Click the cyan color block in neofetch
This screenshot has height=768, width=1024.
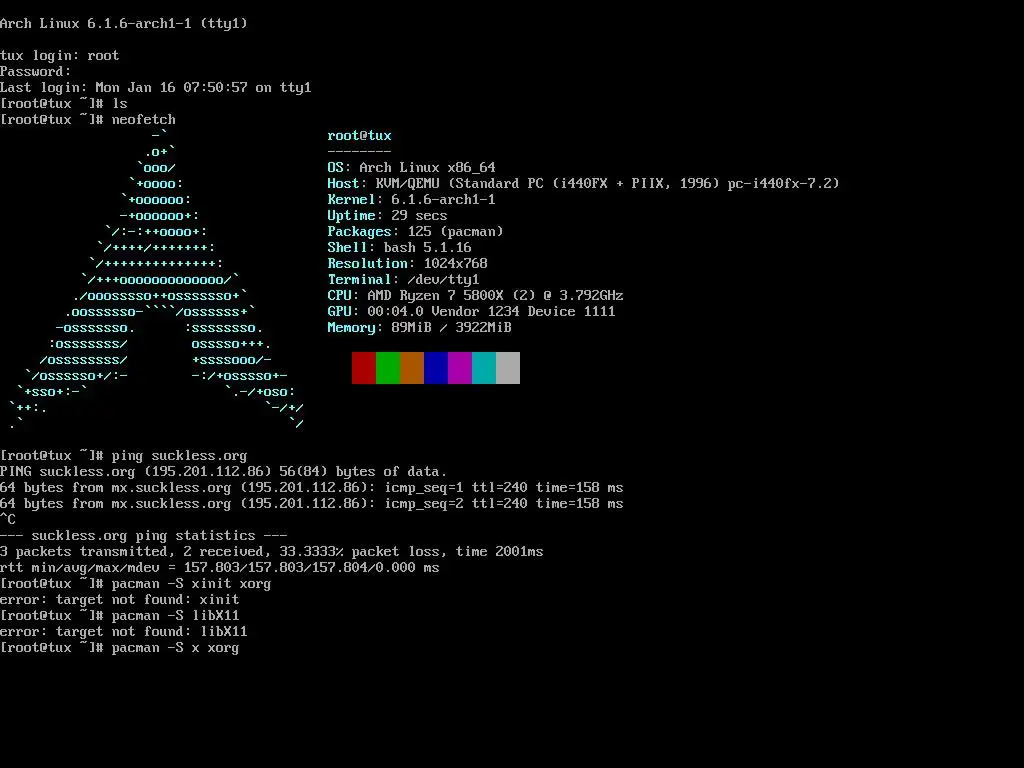pos(484,368)
